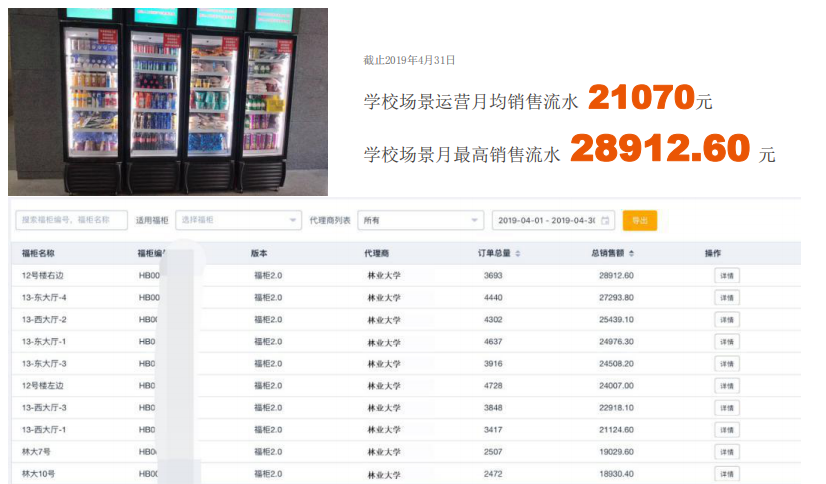This screenshot has width=826, height=484.
Task: Open 详情 for 13-西大厅-1 row
Action: point(727,430)
